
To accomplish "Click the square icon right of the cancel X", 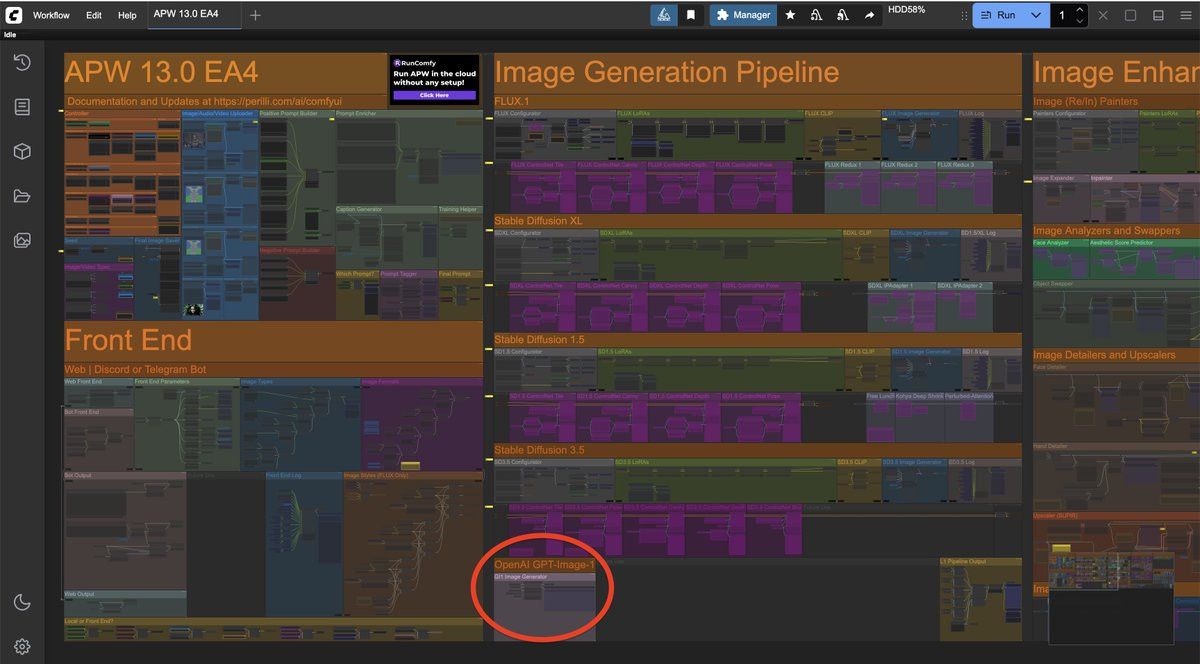I will pos(1130,15).
